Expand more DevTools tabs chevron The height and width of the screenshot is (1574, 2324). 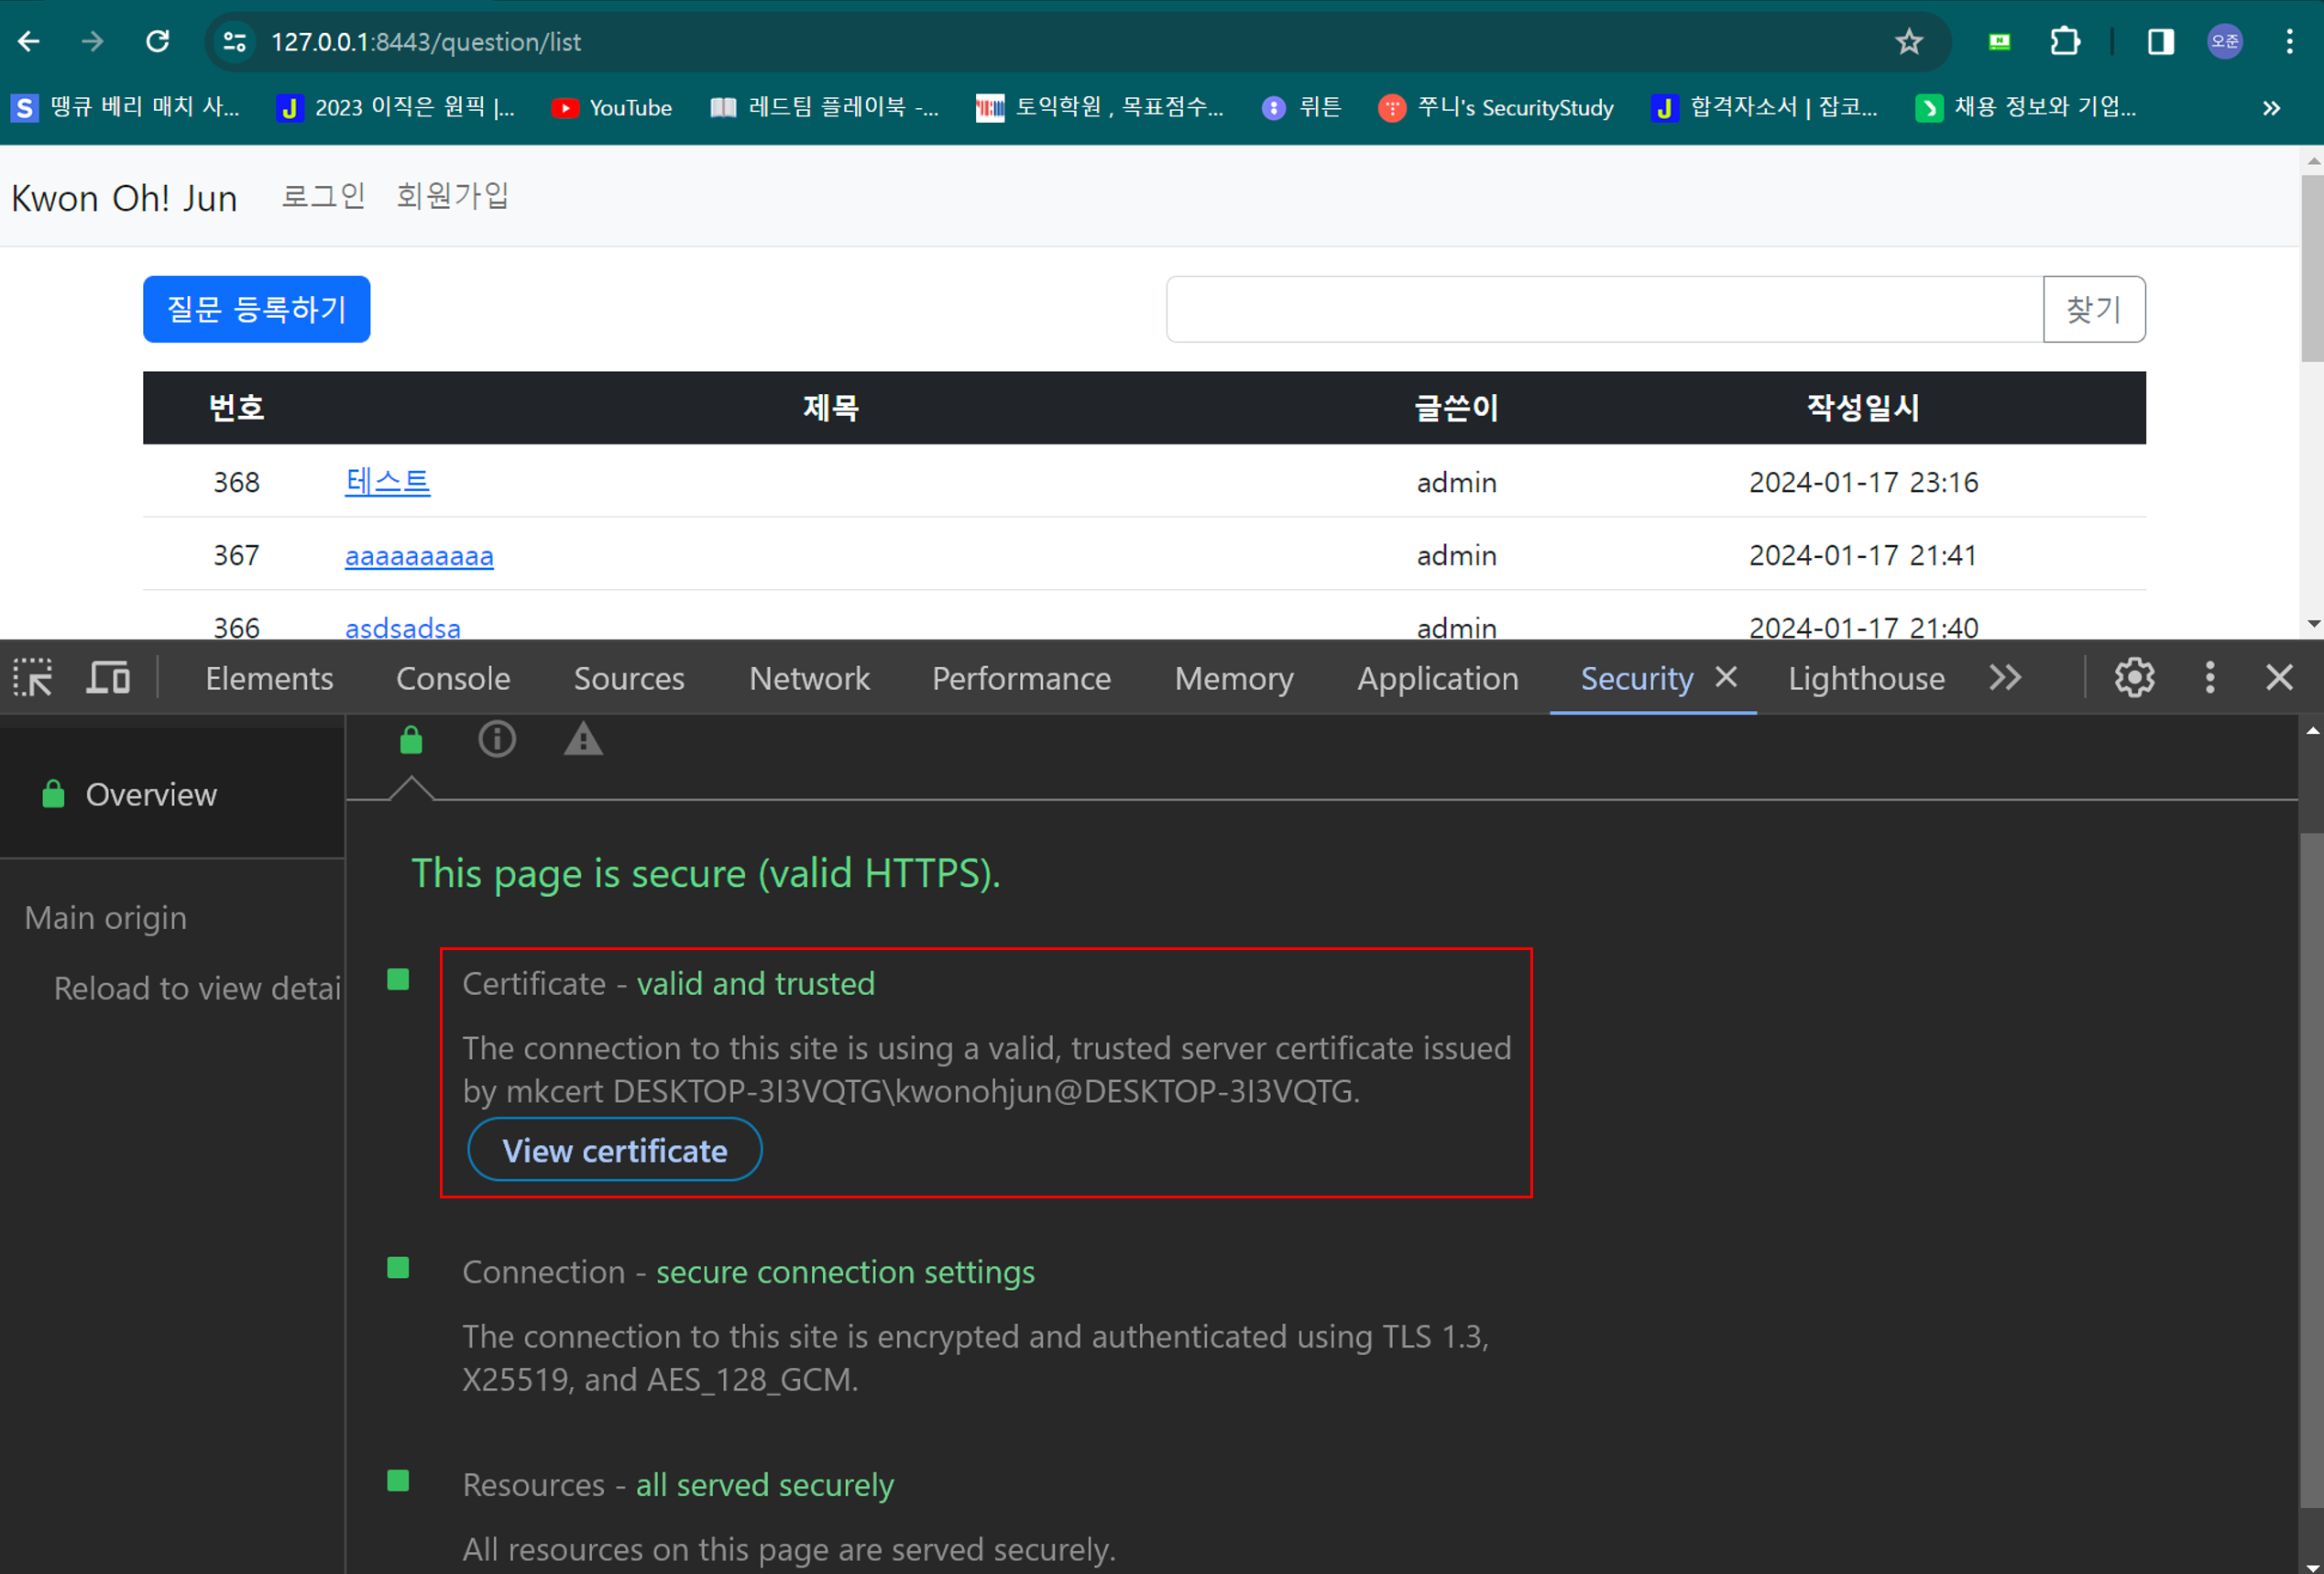2005,678
